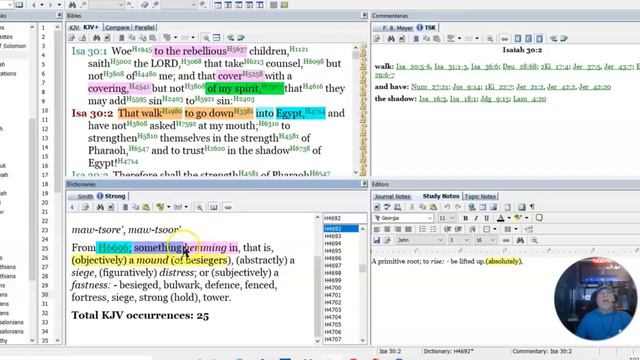Click the yellow note icon in Editor
Screen dimensions: 640x360
[x=539, y=218]
